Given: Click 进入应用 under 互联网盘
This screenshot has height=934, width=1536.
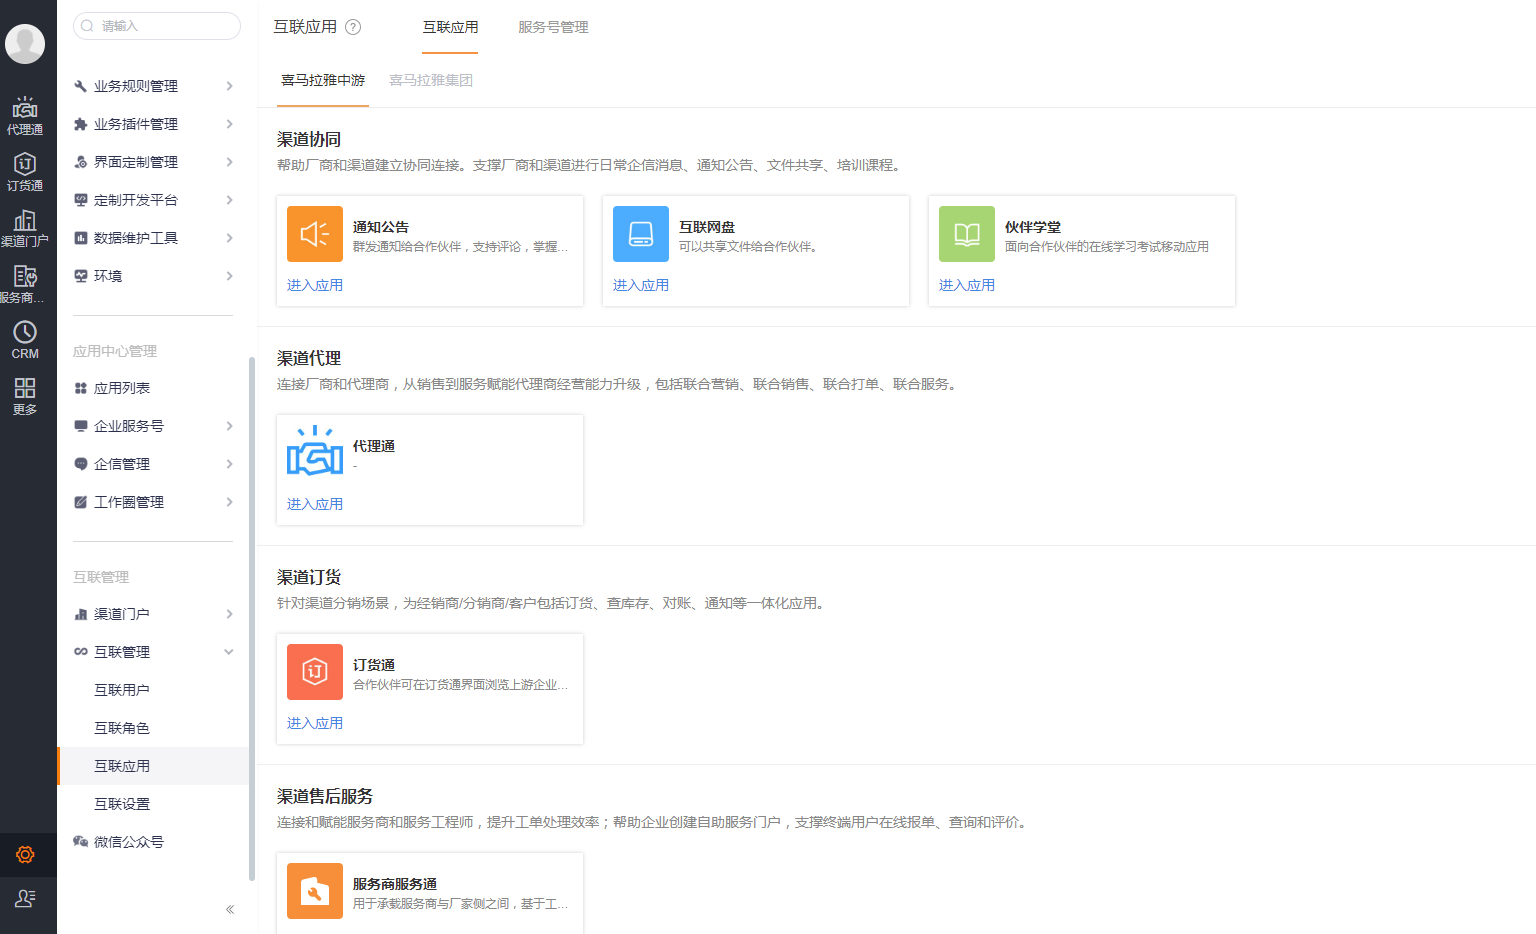Looking at the screenshot, I should coord(641,285).
